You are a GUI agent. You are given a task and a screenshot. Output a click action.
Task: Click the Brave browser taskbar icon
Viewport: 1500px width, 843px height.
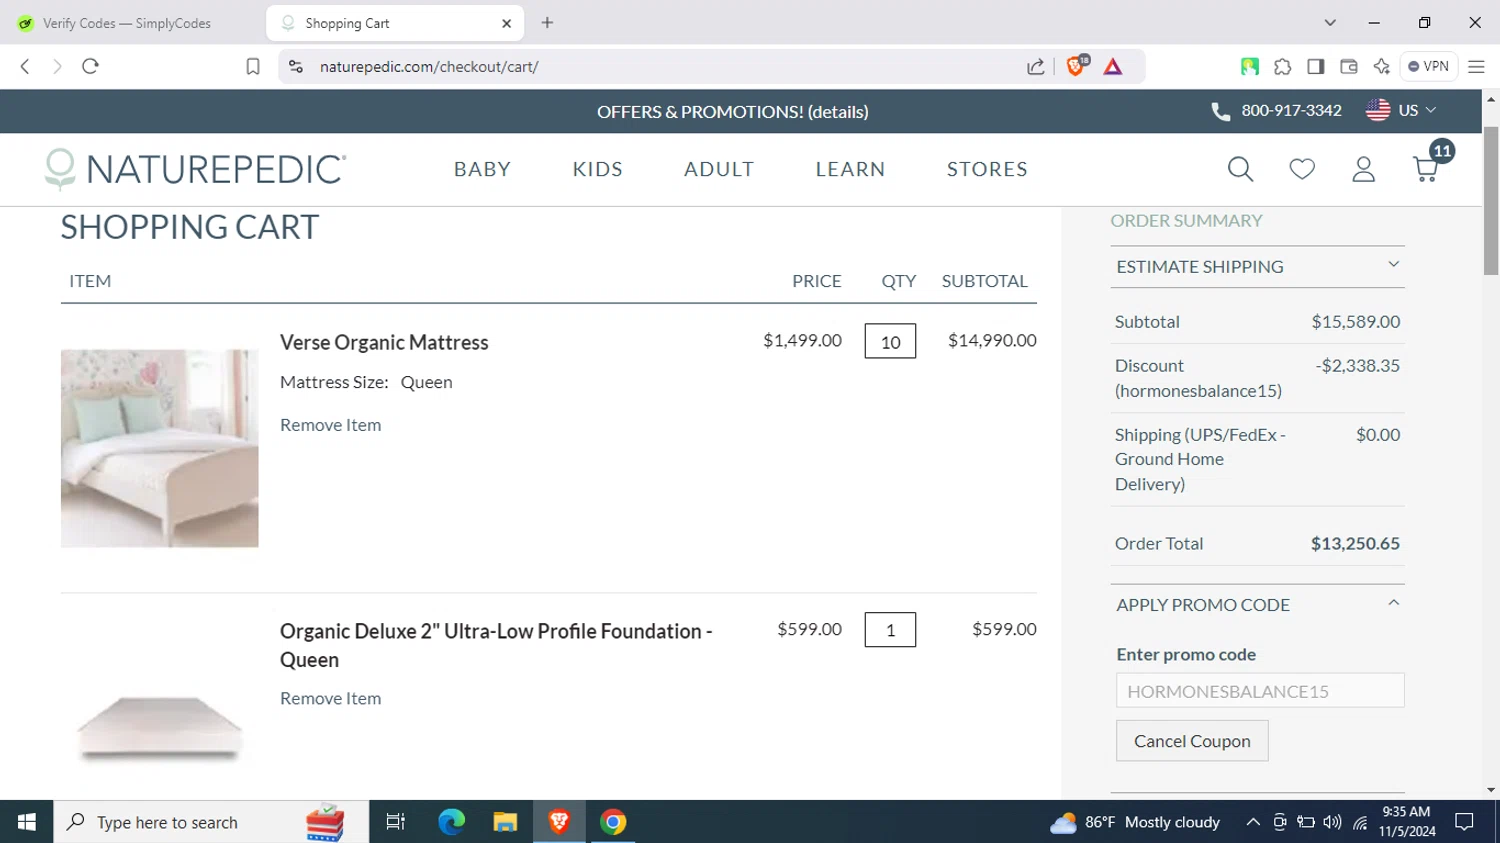click(x=559, y=822)
